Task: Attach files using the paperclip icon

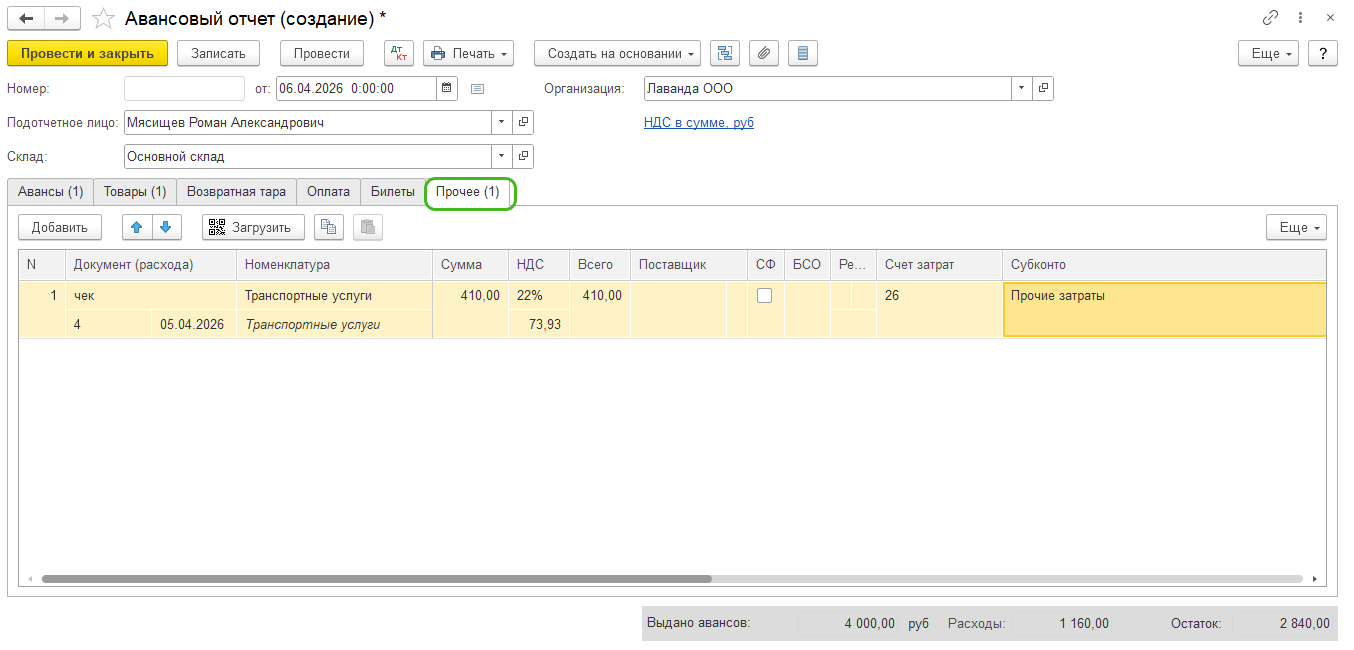Action: click(x=764, y=53)
